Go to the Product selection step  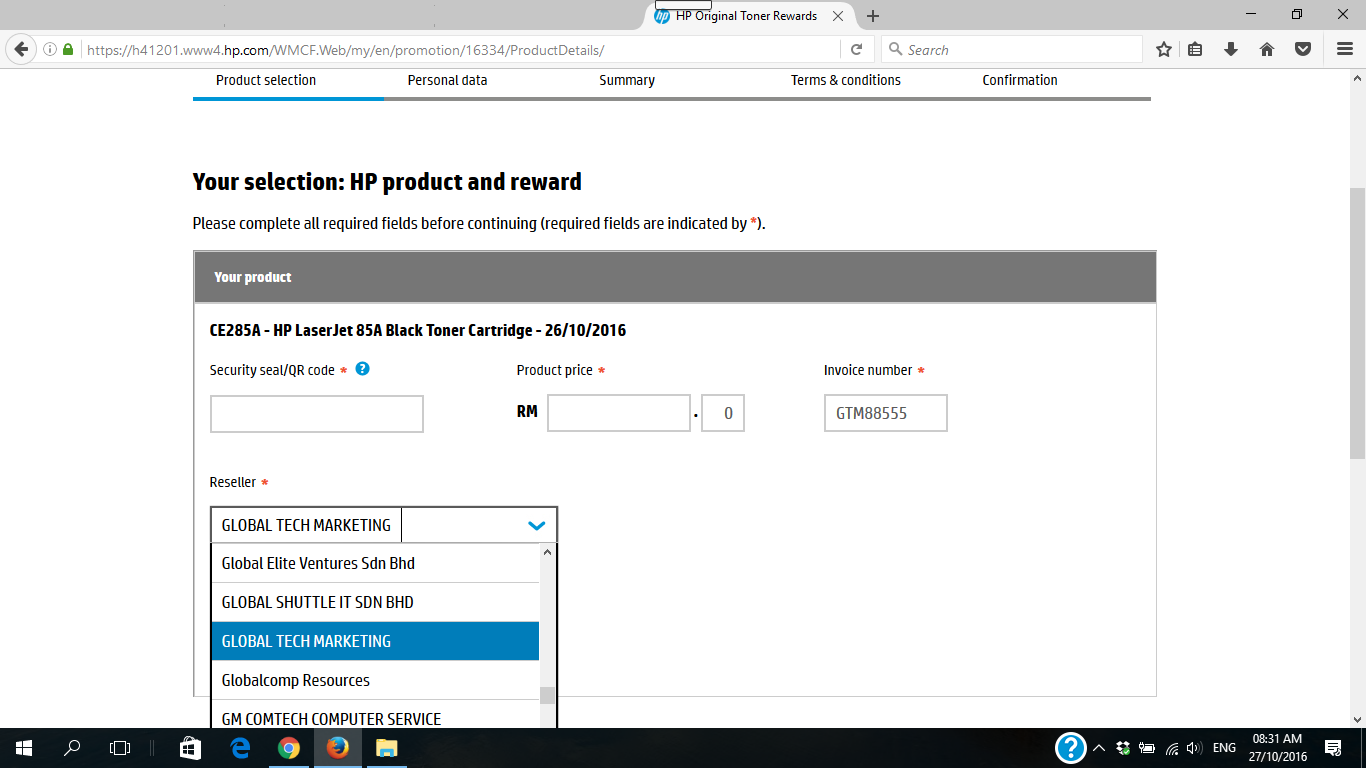click(266, 80)
